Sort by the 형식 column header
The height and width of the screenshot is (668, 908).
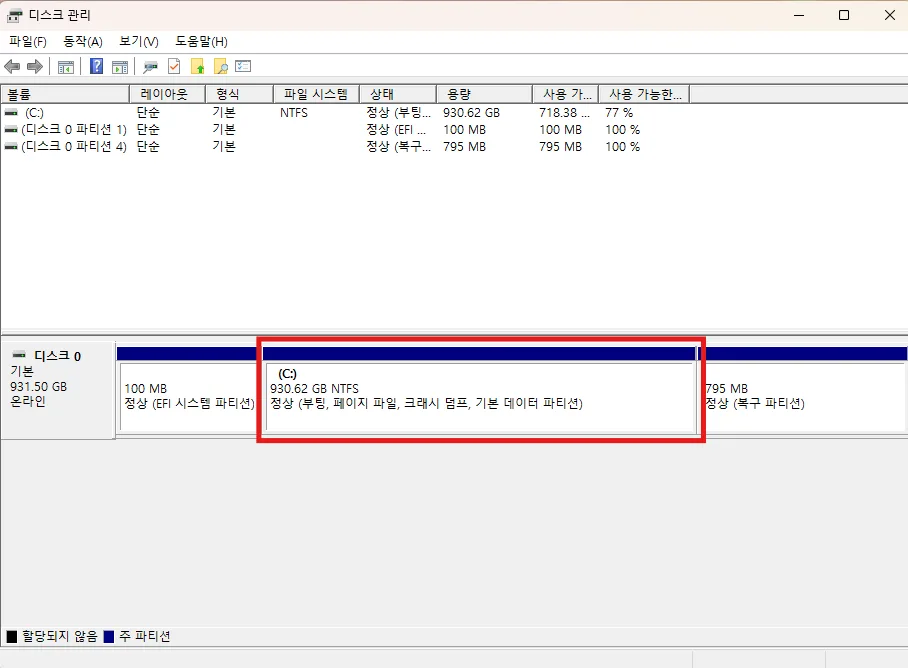coord(239,94)
